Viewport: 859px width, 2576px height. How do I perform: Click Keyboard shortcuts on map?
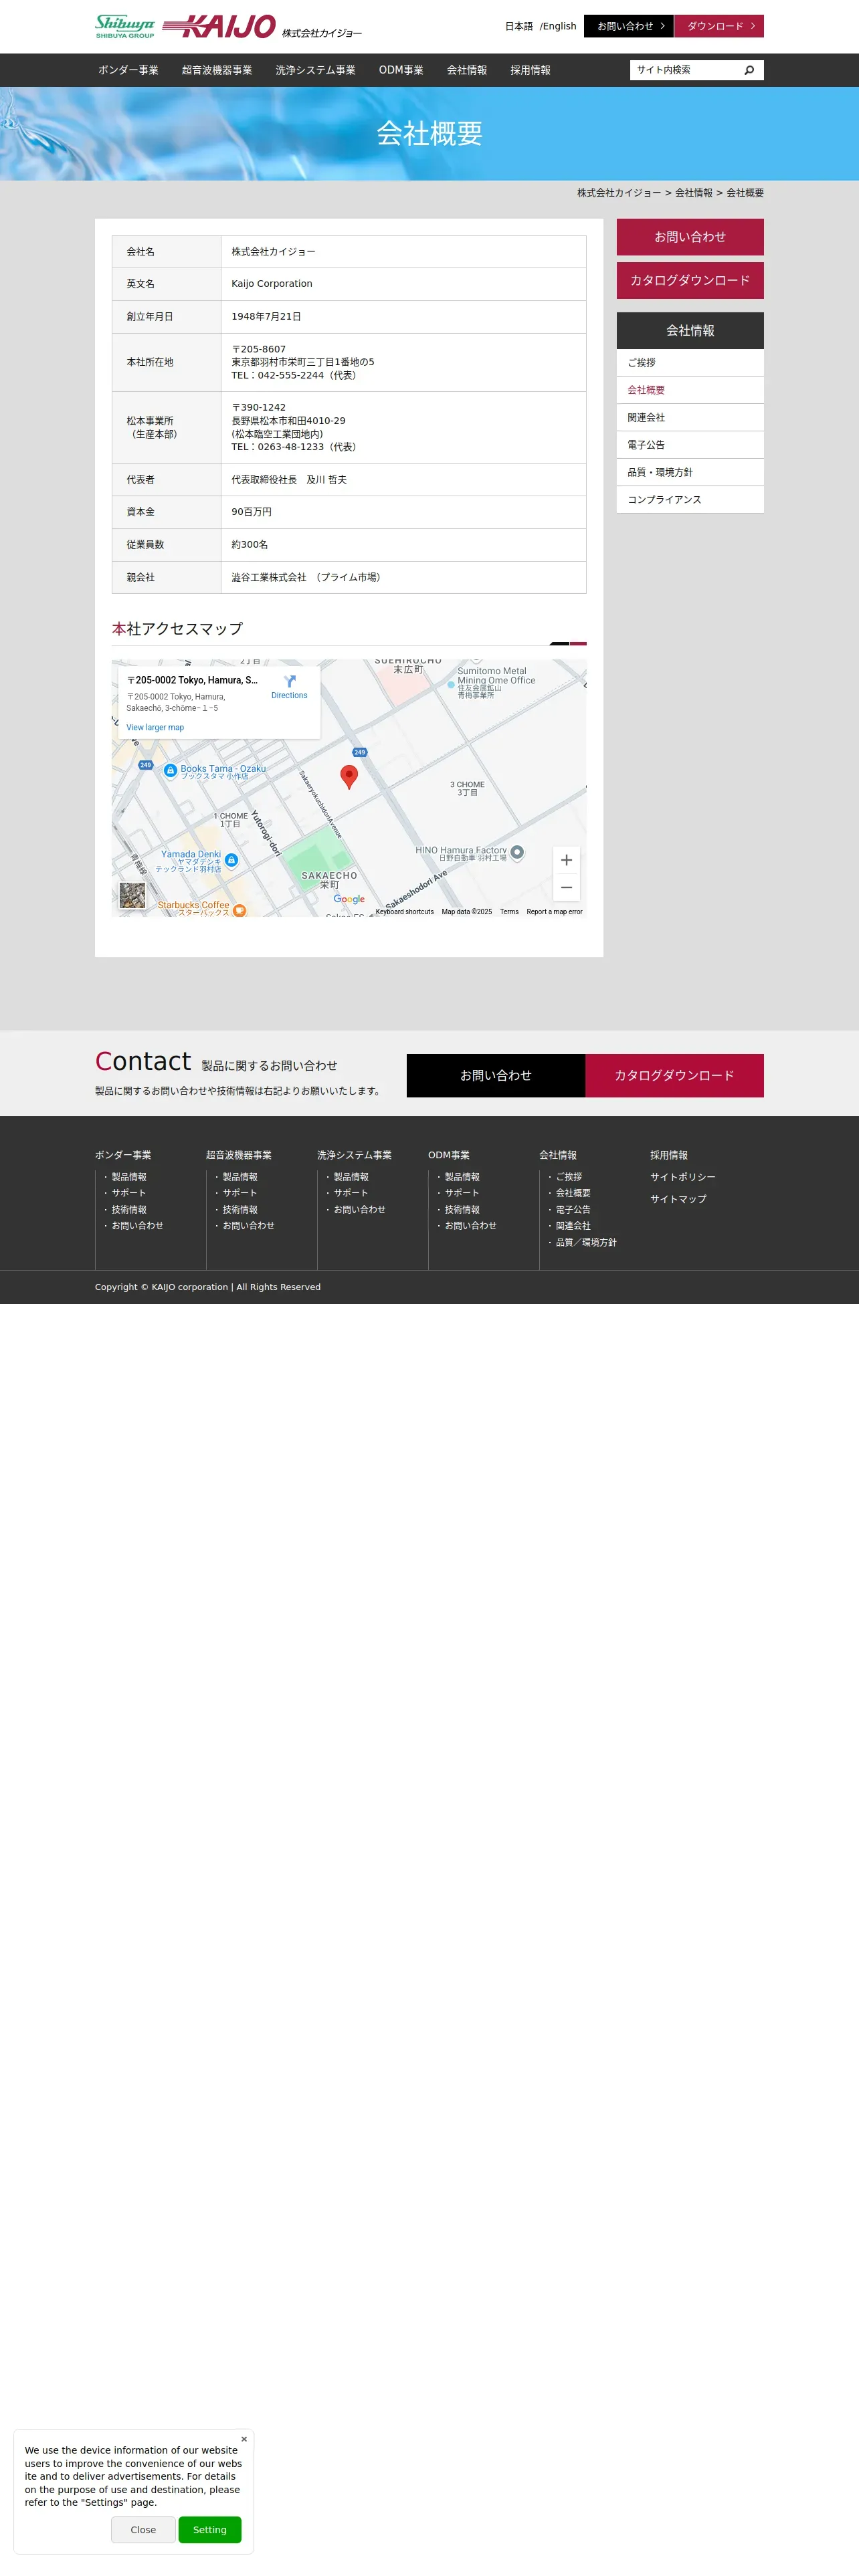click(405, 912)
